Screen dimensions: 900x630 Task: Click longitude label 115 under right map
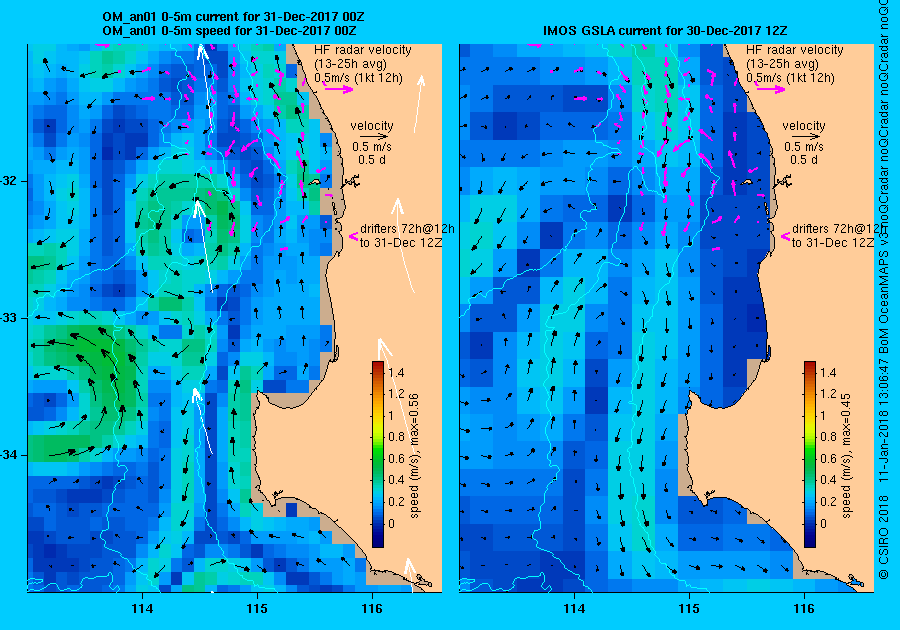pos(688,609)
